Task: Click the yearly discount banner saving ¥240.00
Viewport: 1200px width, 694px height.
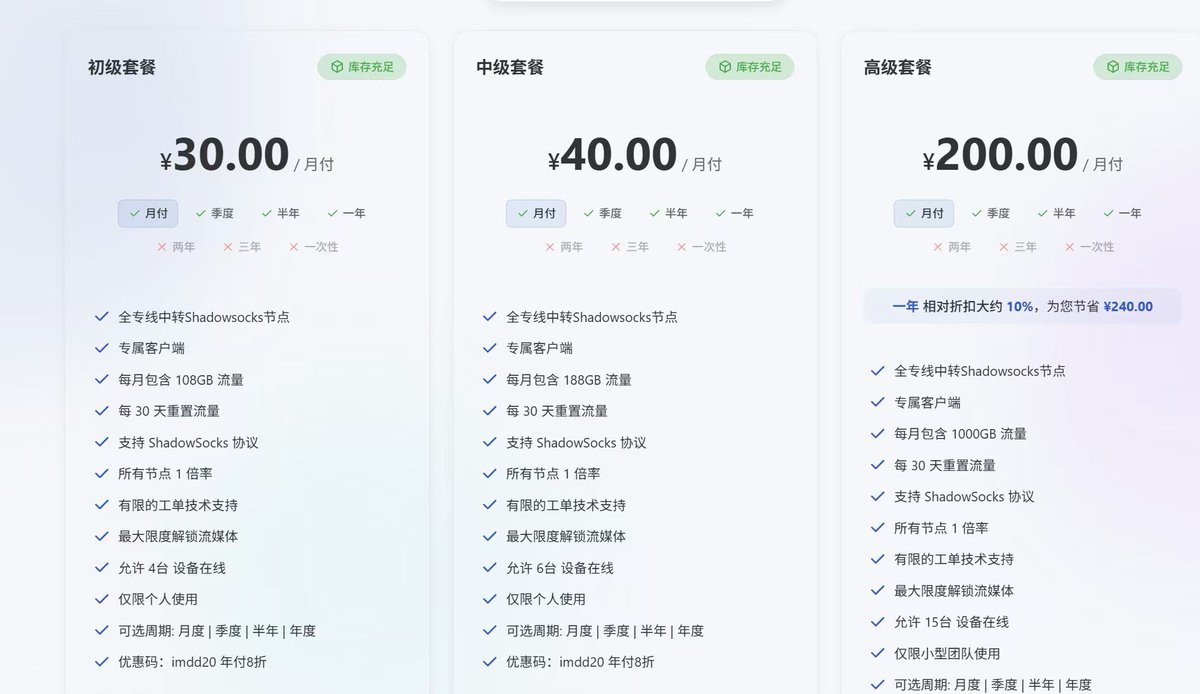Action: tap(1023, 306)
